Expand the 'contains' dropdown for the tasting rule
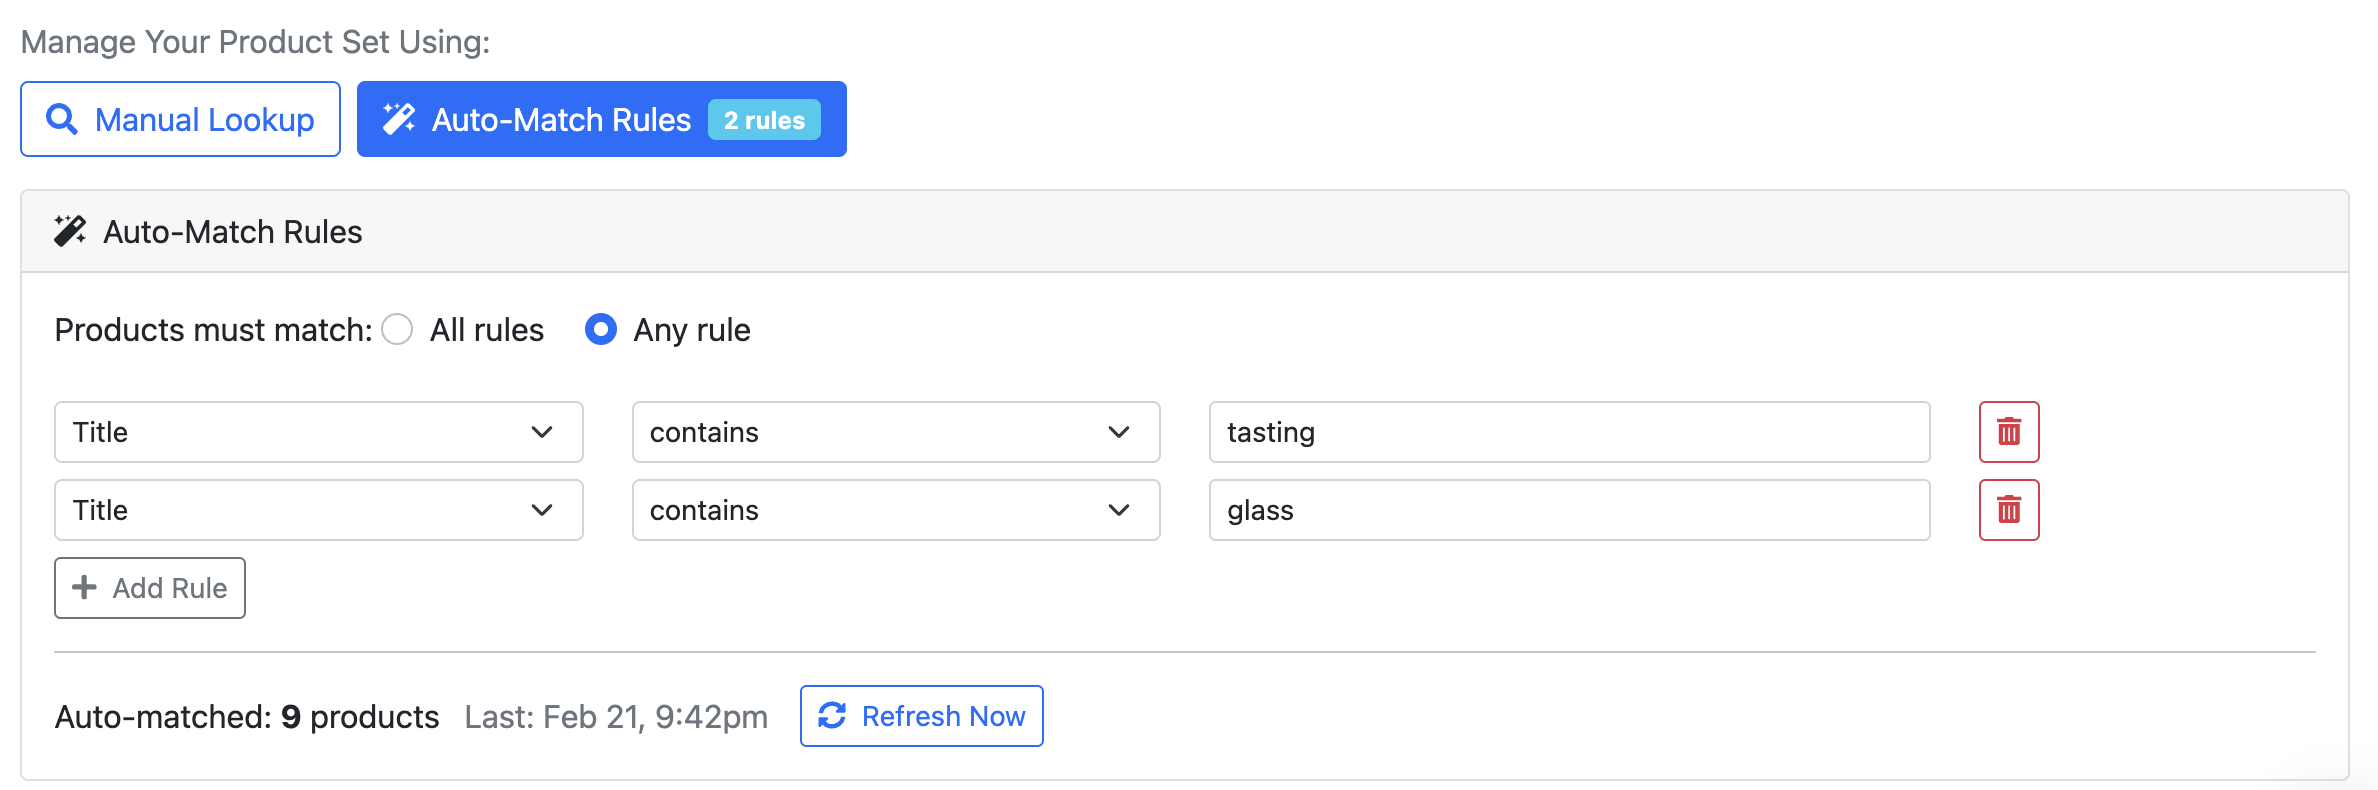This screenshot has height=790, width=2378. coord(895,432)
